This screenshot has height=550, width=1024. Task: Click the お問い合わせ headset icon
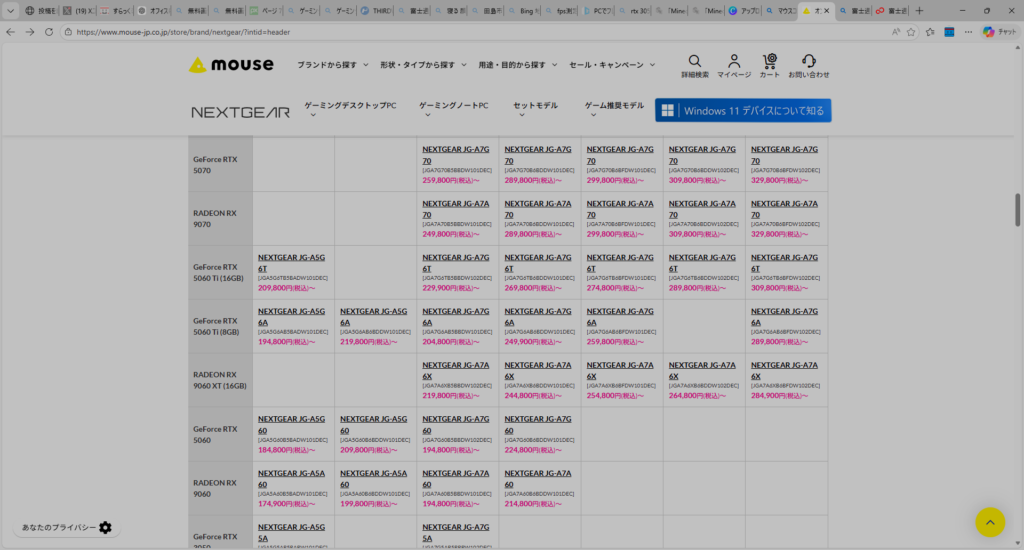pyautogui.click(x=808, y=61)
